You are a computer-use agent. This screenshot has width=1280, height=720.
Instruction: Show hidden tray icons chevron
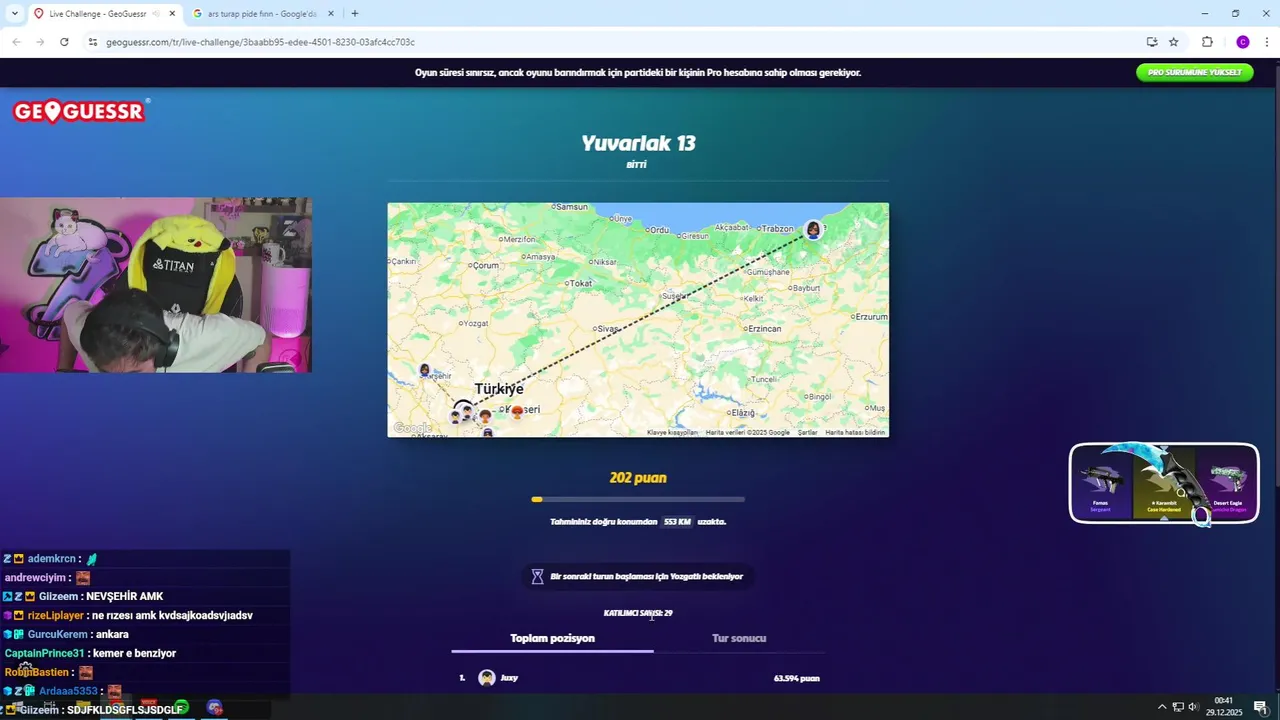1162,707
